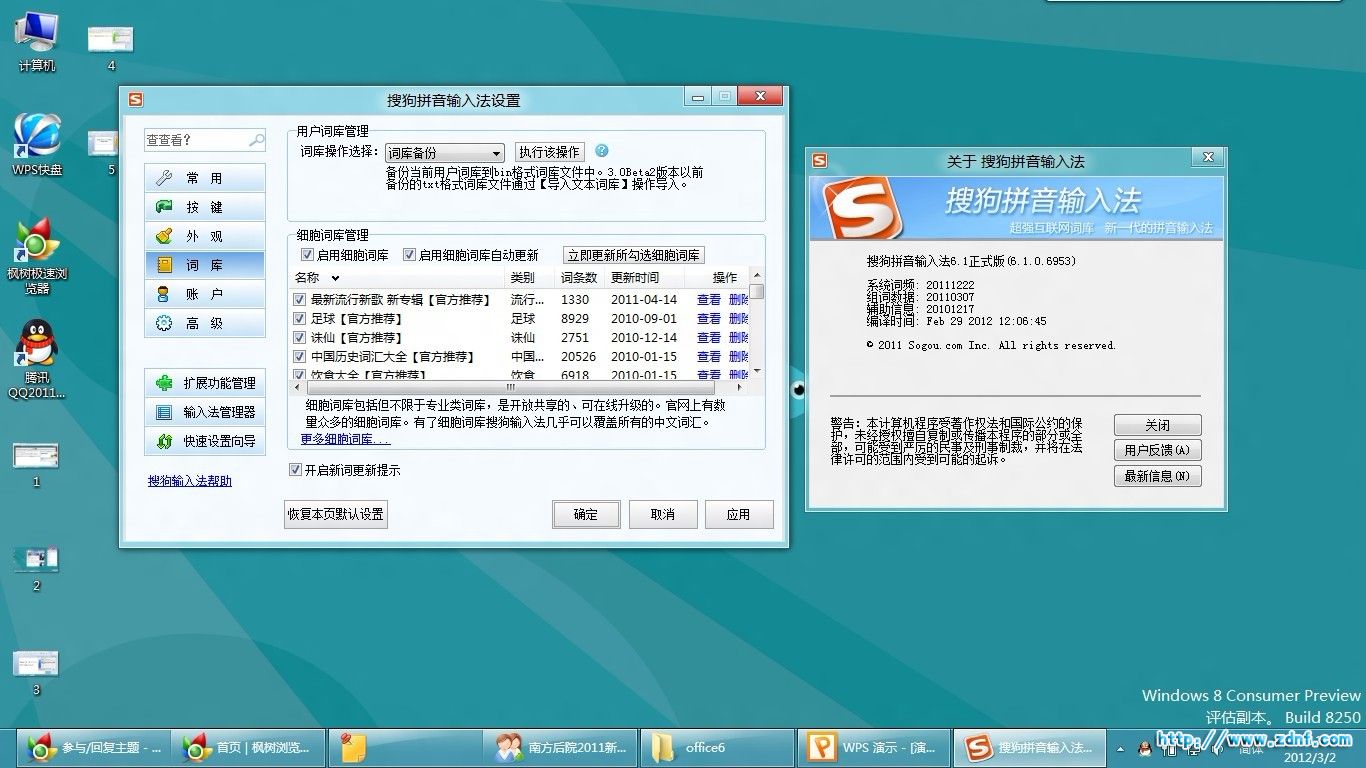Click the arrow beside the 名称 column header
1366x768 pixels.
click(336, 278)
